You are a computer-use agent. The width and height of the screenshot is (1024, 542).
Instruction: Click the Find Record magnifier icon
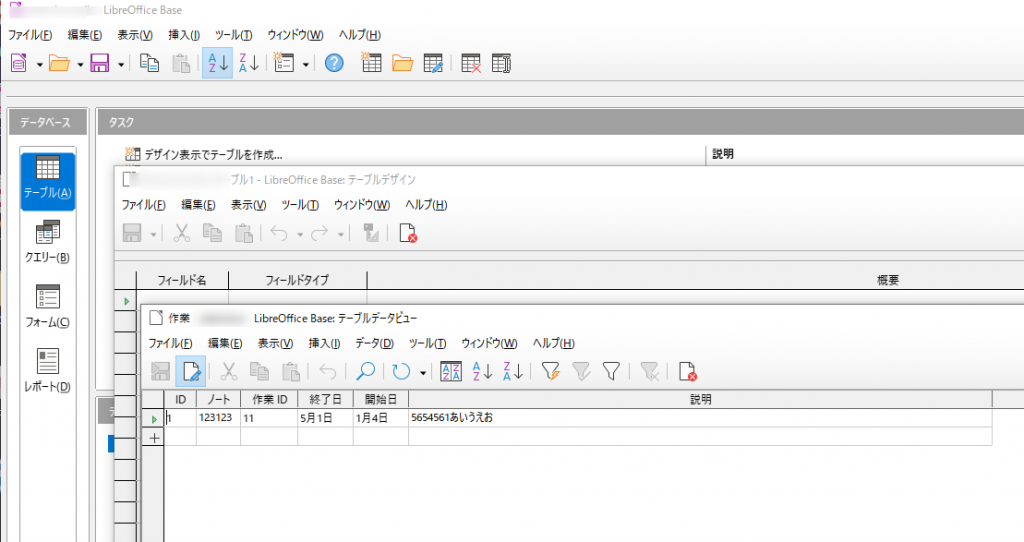pos(365,372)
